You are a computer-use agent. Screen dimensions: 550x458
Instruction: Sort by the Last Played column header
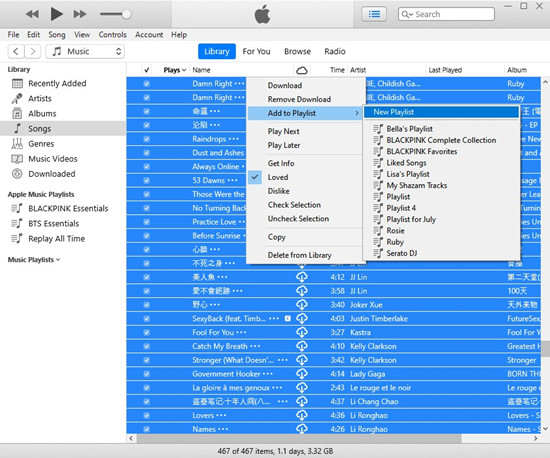(445, 70)
